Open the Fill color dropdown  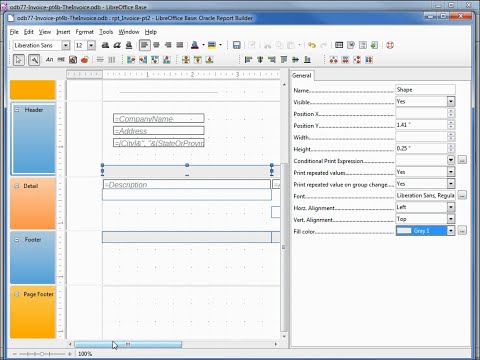pos(451,231)
